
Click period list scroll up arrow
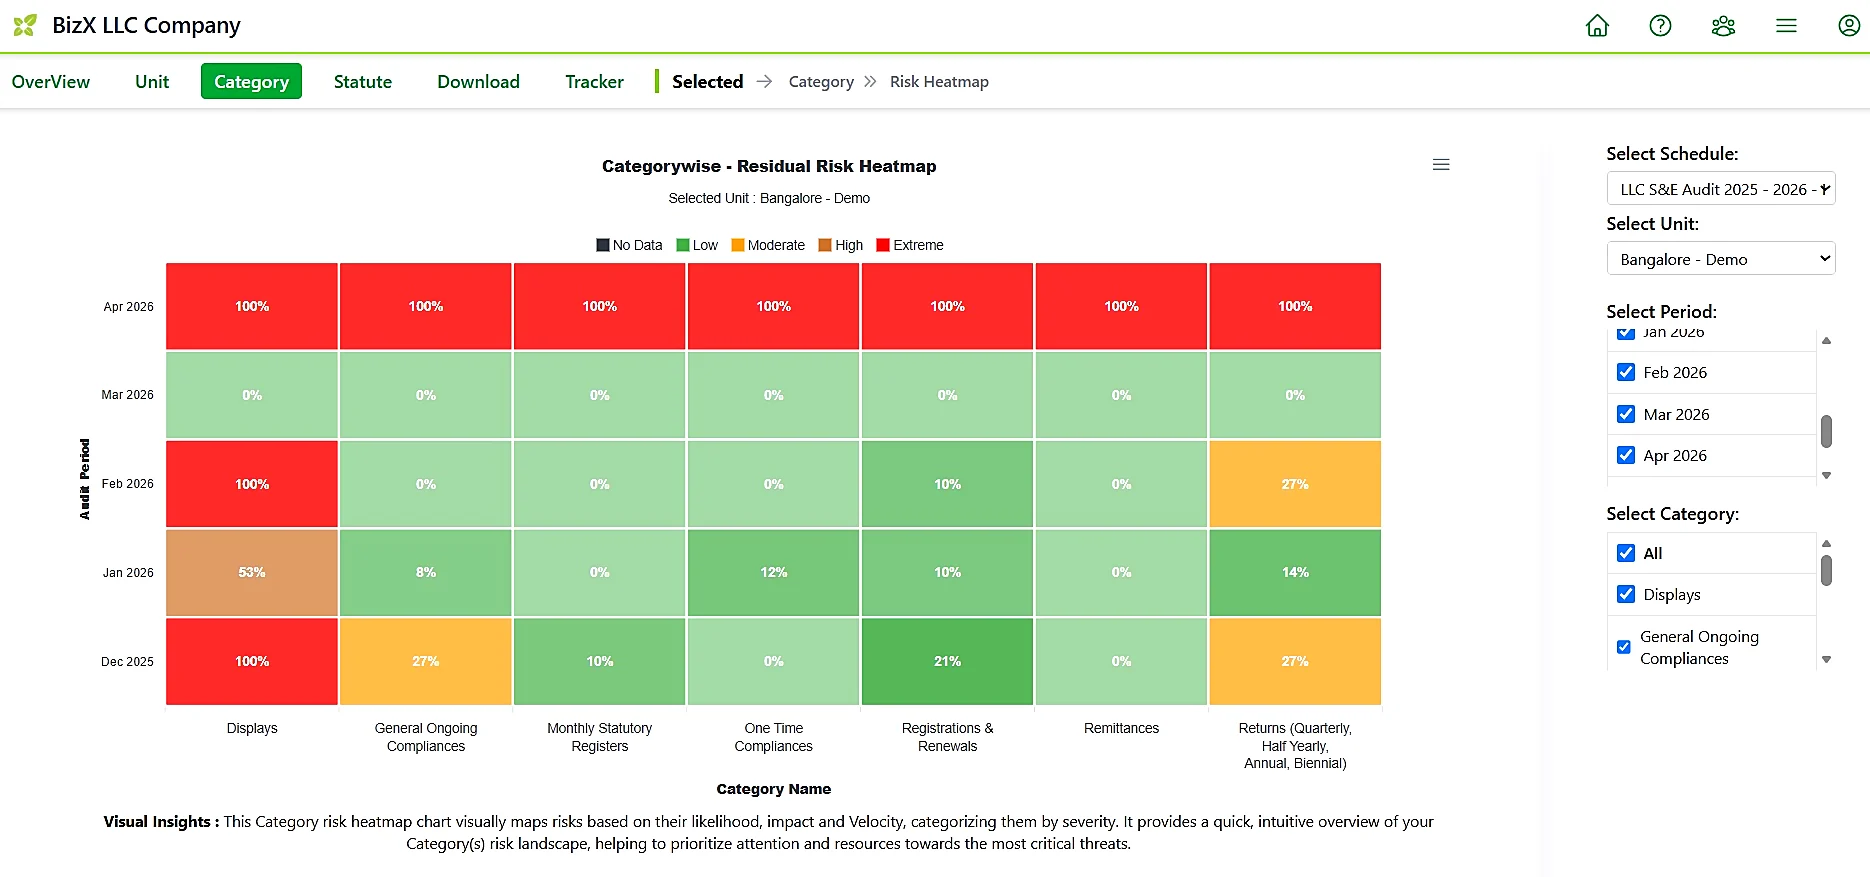1826,341
